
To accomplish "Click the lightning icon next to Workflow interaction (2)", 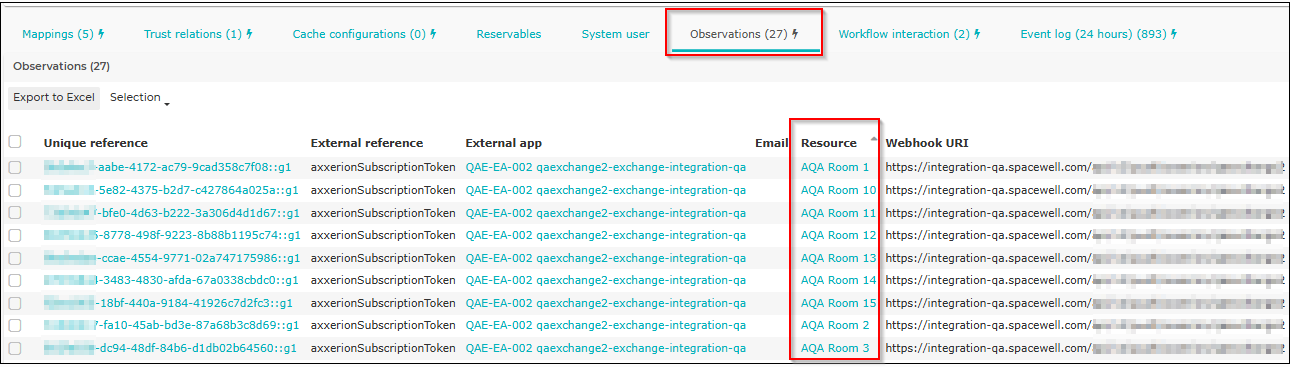I will click(977, 34).
